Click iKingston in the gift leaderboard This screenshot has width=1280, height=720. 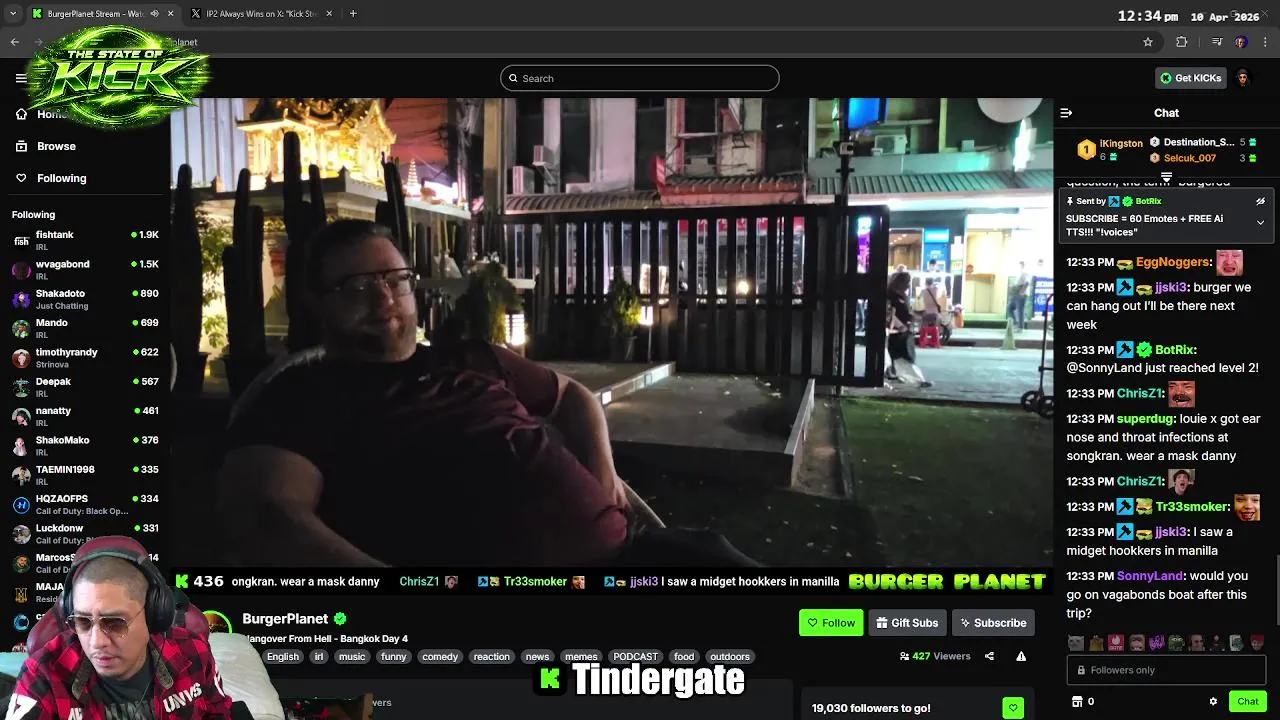pyautogui.click(x=1121, y=143)
